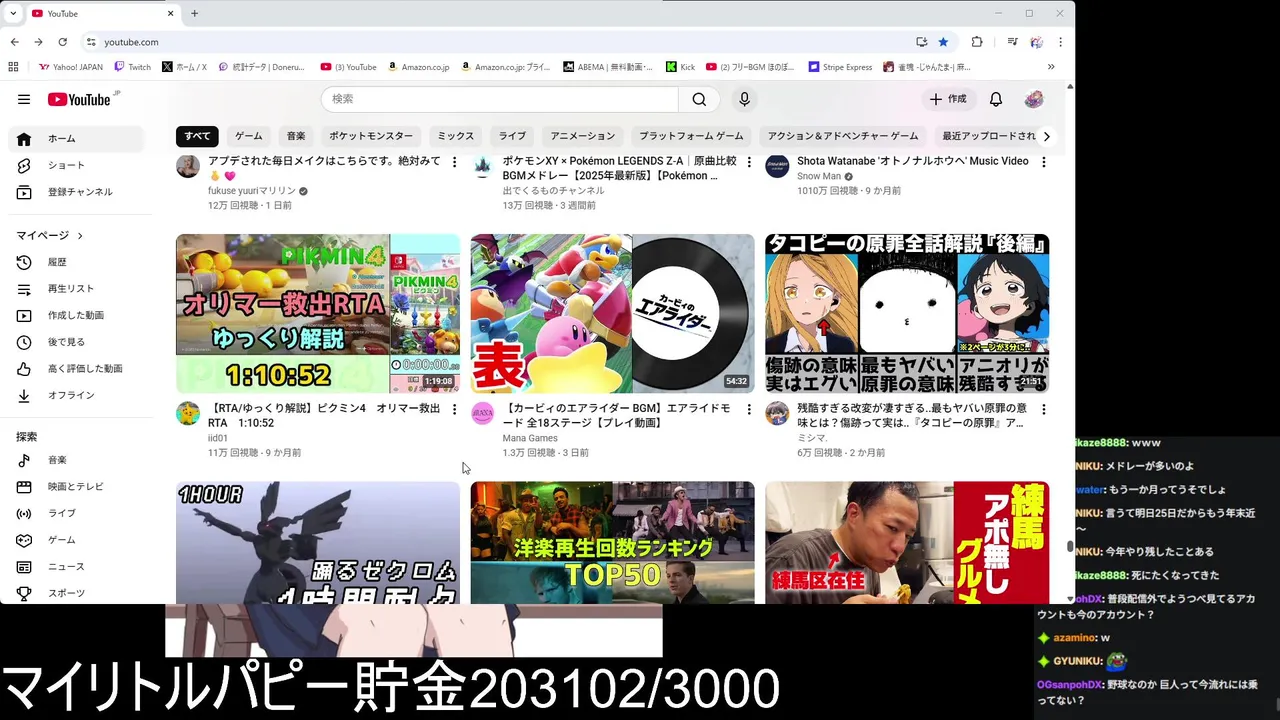
Task: Go back in the Chrome toolbar
Action: point(14,42)
